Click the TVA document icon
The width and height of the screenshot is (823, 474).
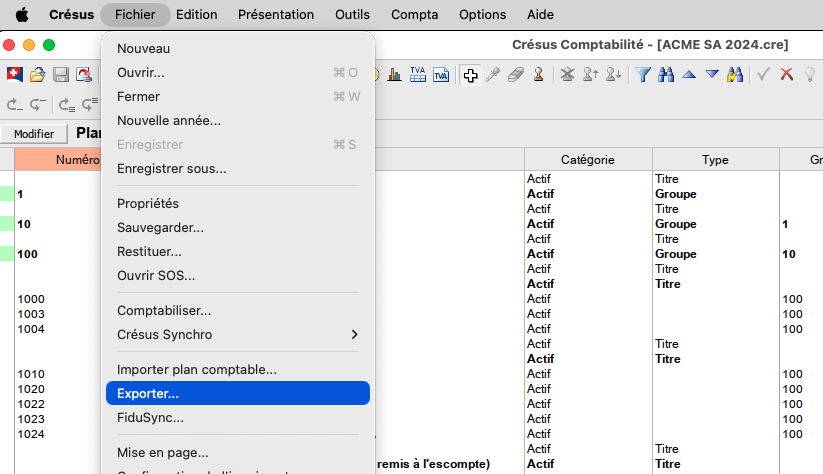441,75
